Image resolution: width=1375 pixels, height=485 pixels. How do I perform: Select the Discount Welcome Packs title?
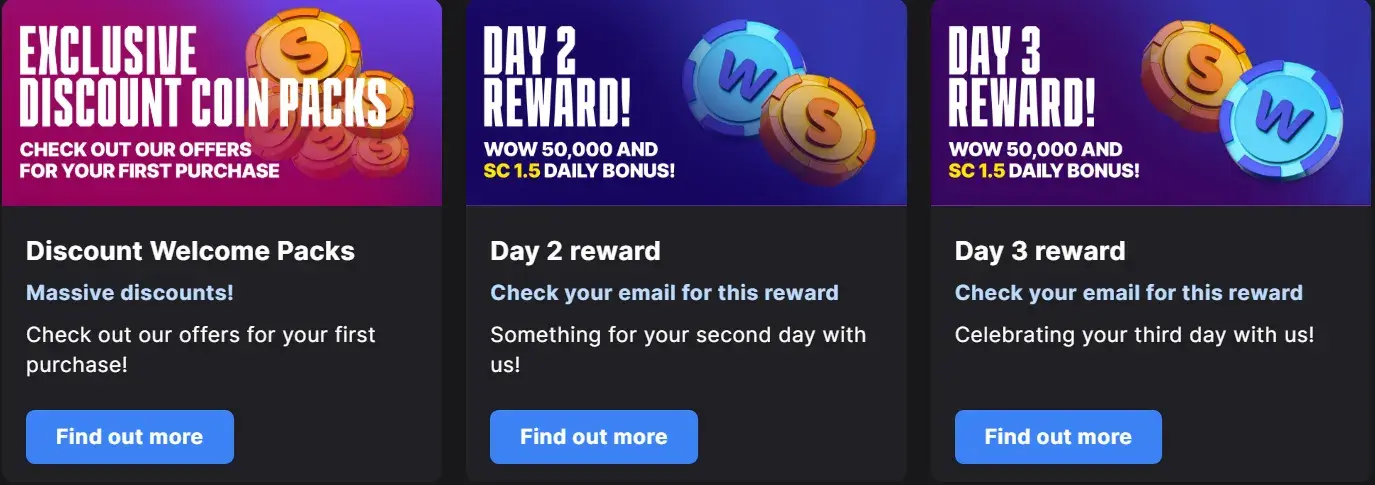point(190,251)
